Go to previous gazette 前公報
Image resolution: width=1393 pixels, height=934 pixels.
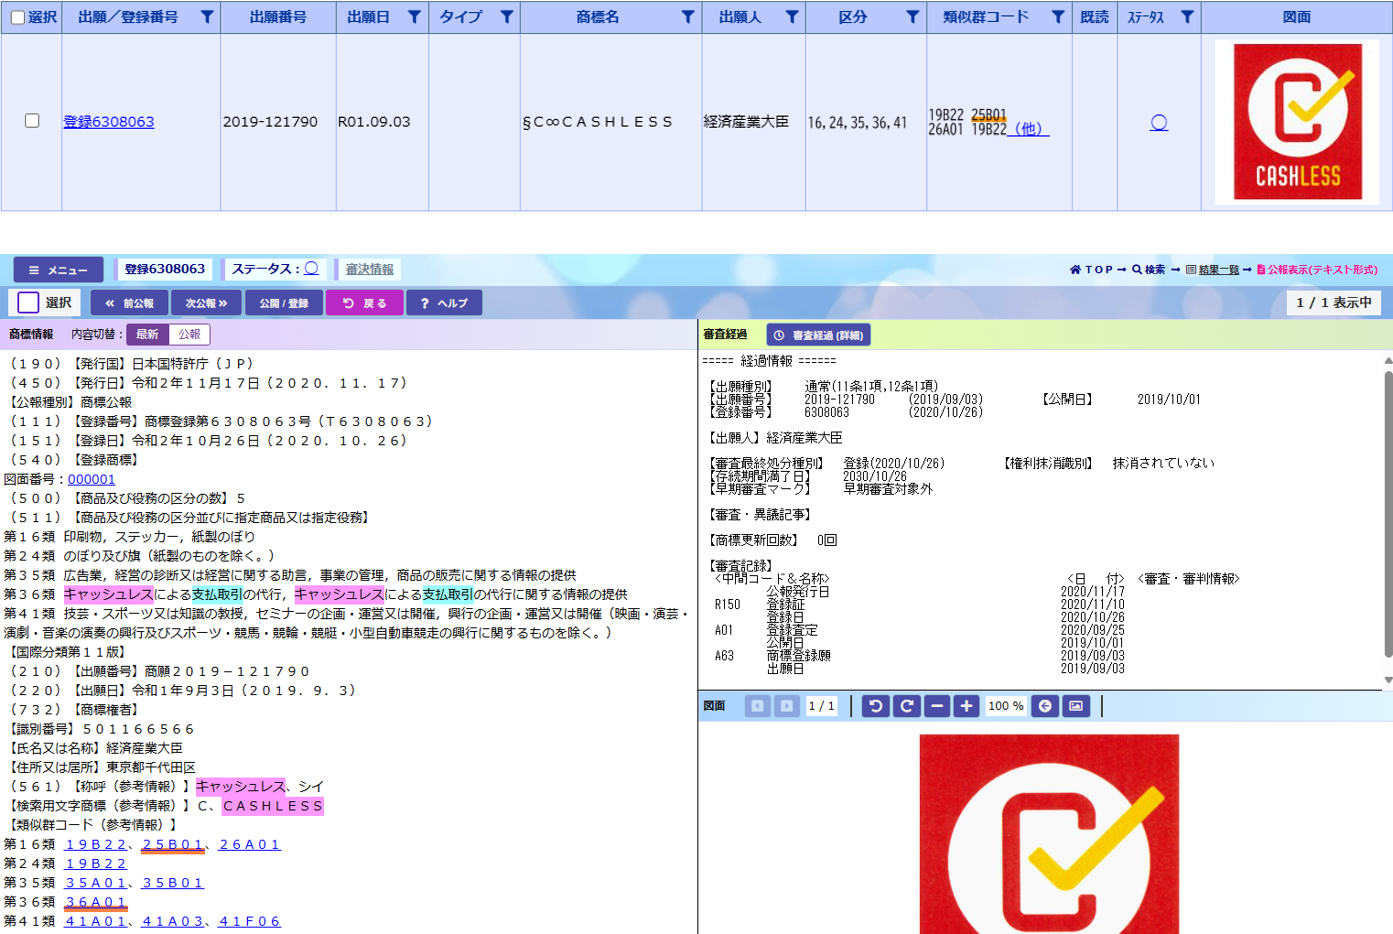130,302
